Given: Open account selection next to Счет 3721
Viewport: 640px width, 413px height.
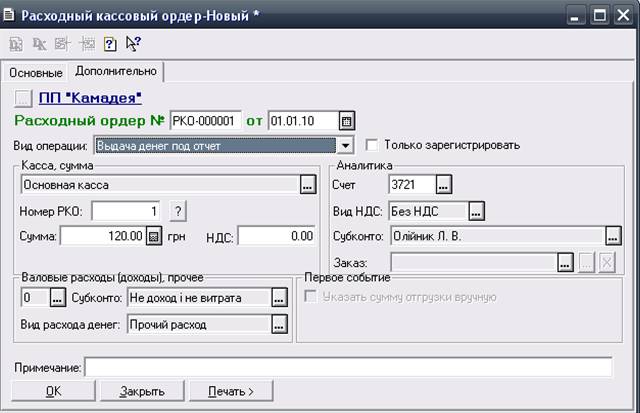Looking at the screenshot, I should click(x=444, y=185).
